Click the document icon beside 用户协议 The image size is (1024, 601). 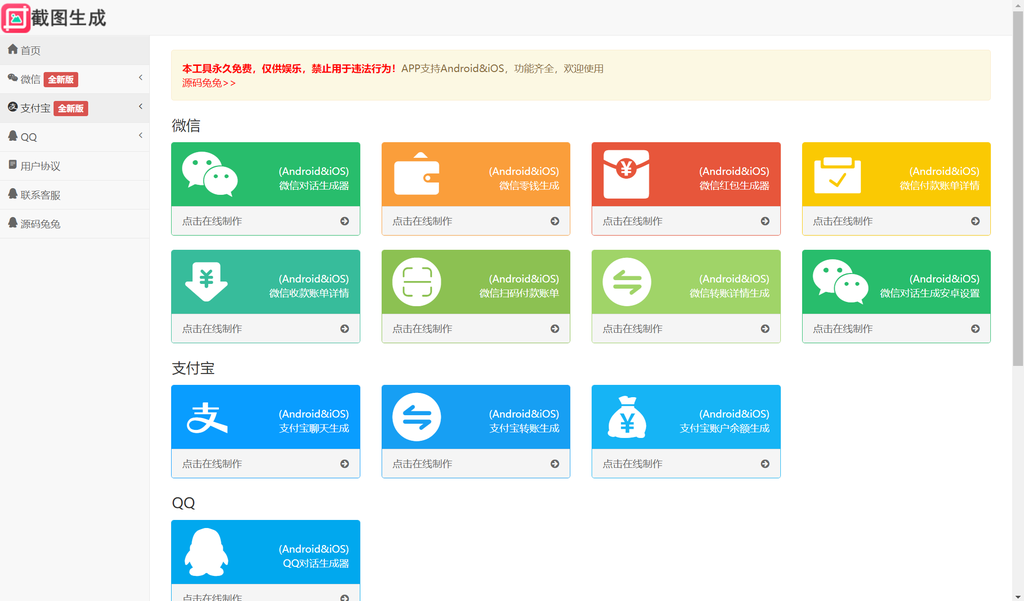pos(12,165)
